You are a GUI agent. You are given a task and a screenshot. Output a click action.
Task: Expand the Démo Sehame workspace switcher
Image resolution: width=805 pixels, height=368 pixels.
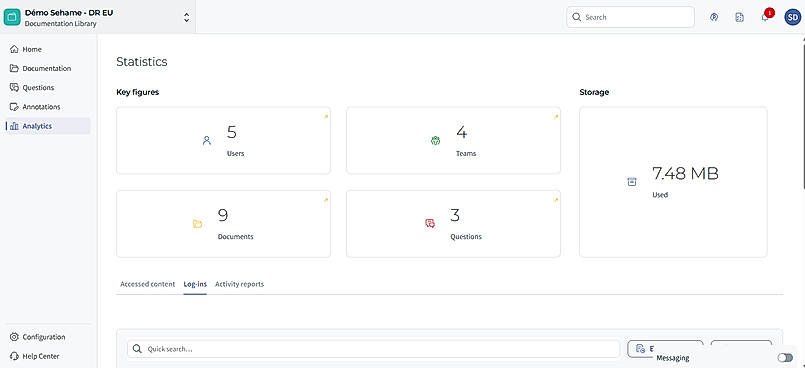(186, 17)
